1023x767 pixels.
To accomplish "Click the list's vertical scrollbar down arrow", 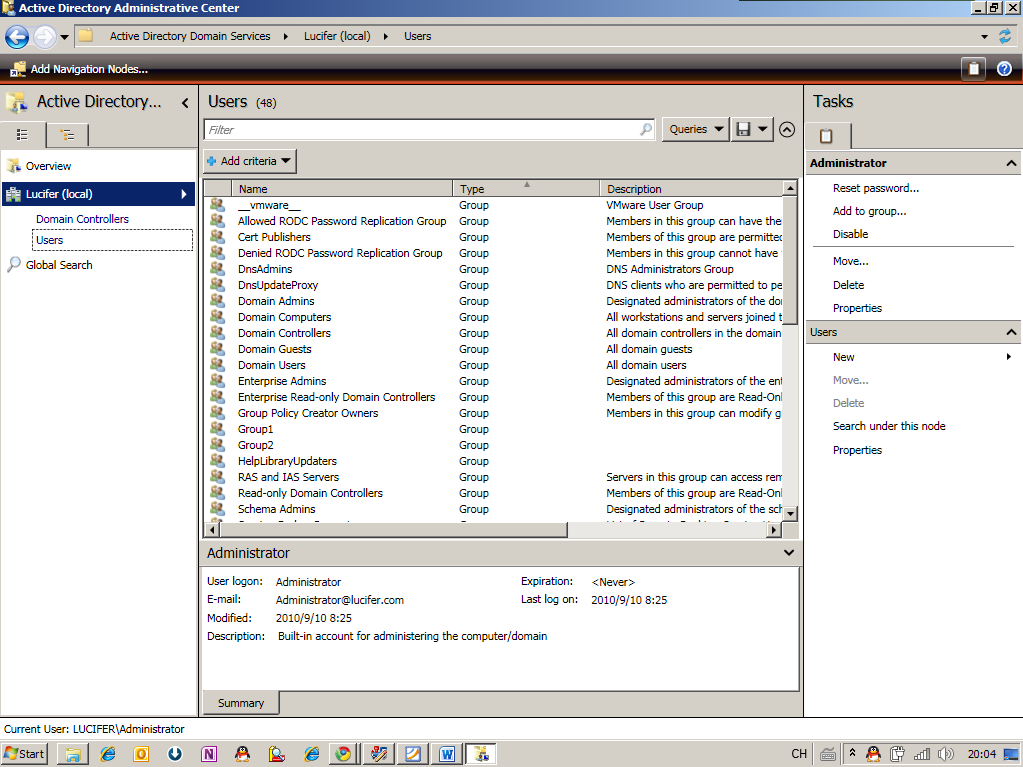I will (790, 514).
